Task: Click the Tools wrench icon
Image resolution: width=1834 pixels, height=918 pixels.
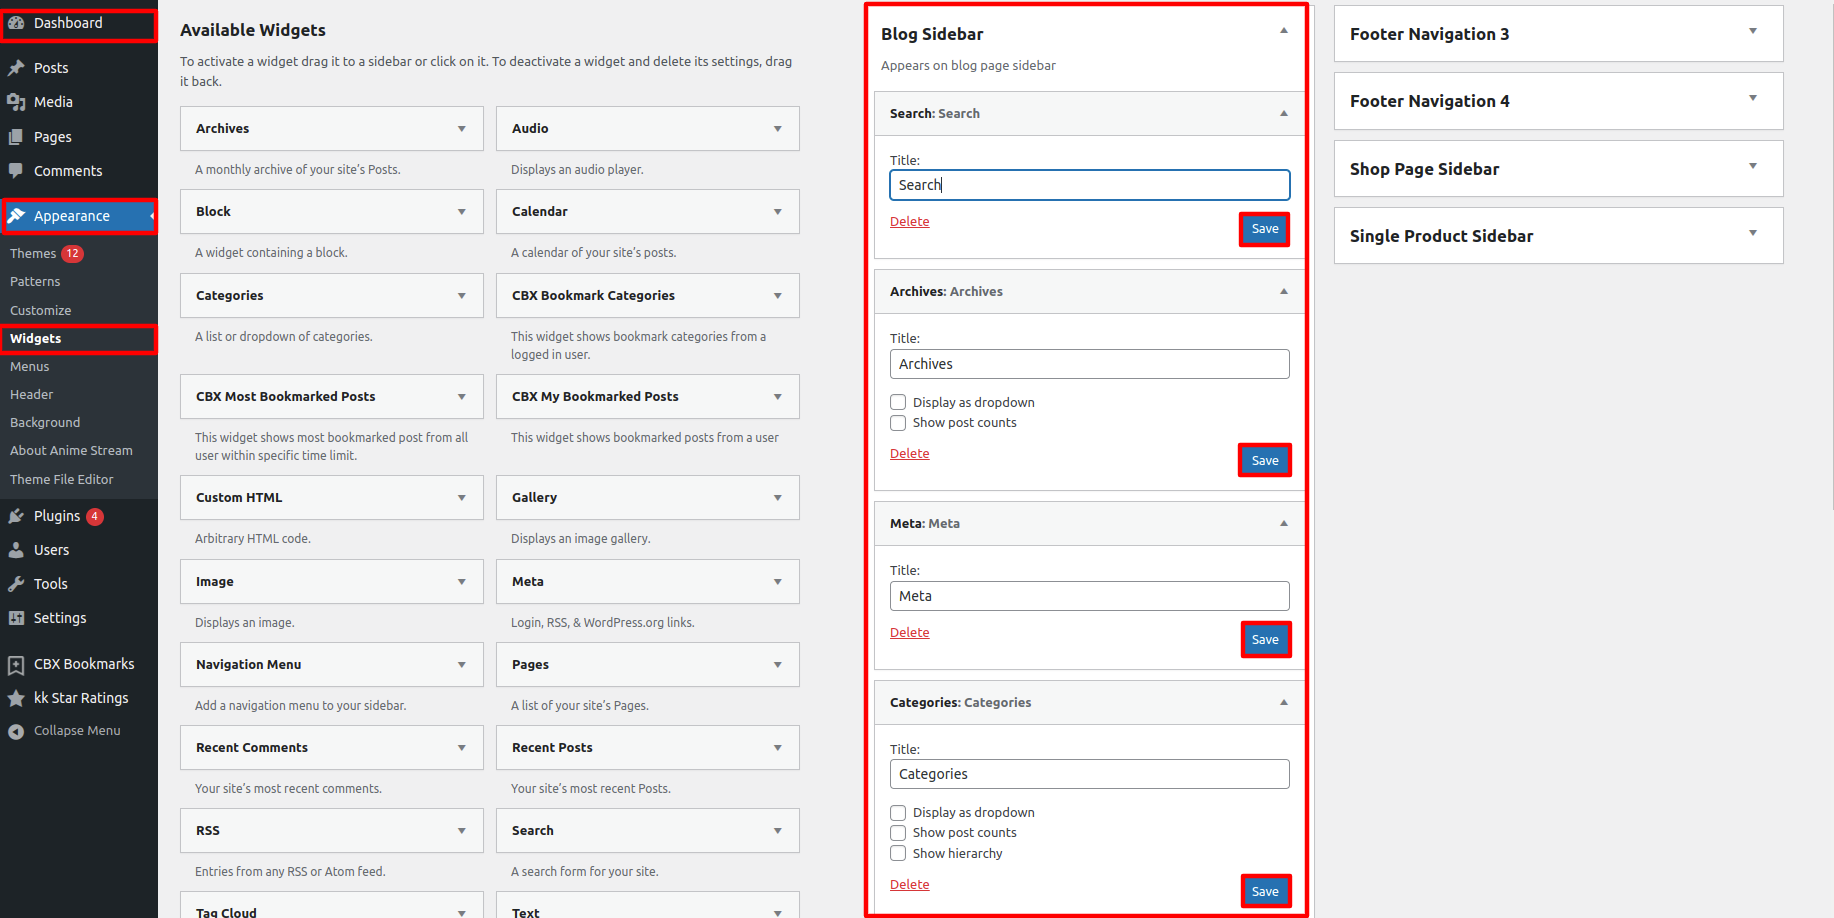Action: click(x=16, y=584)
